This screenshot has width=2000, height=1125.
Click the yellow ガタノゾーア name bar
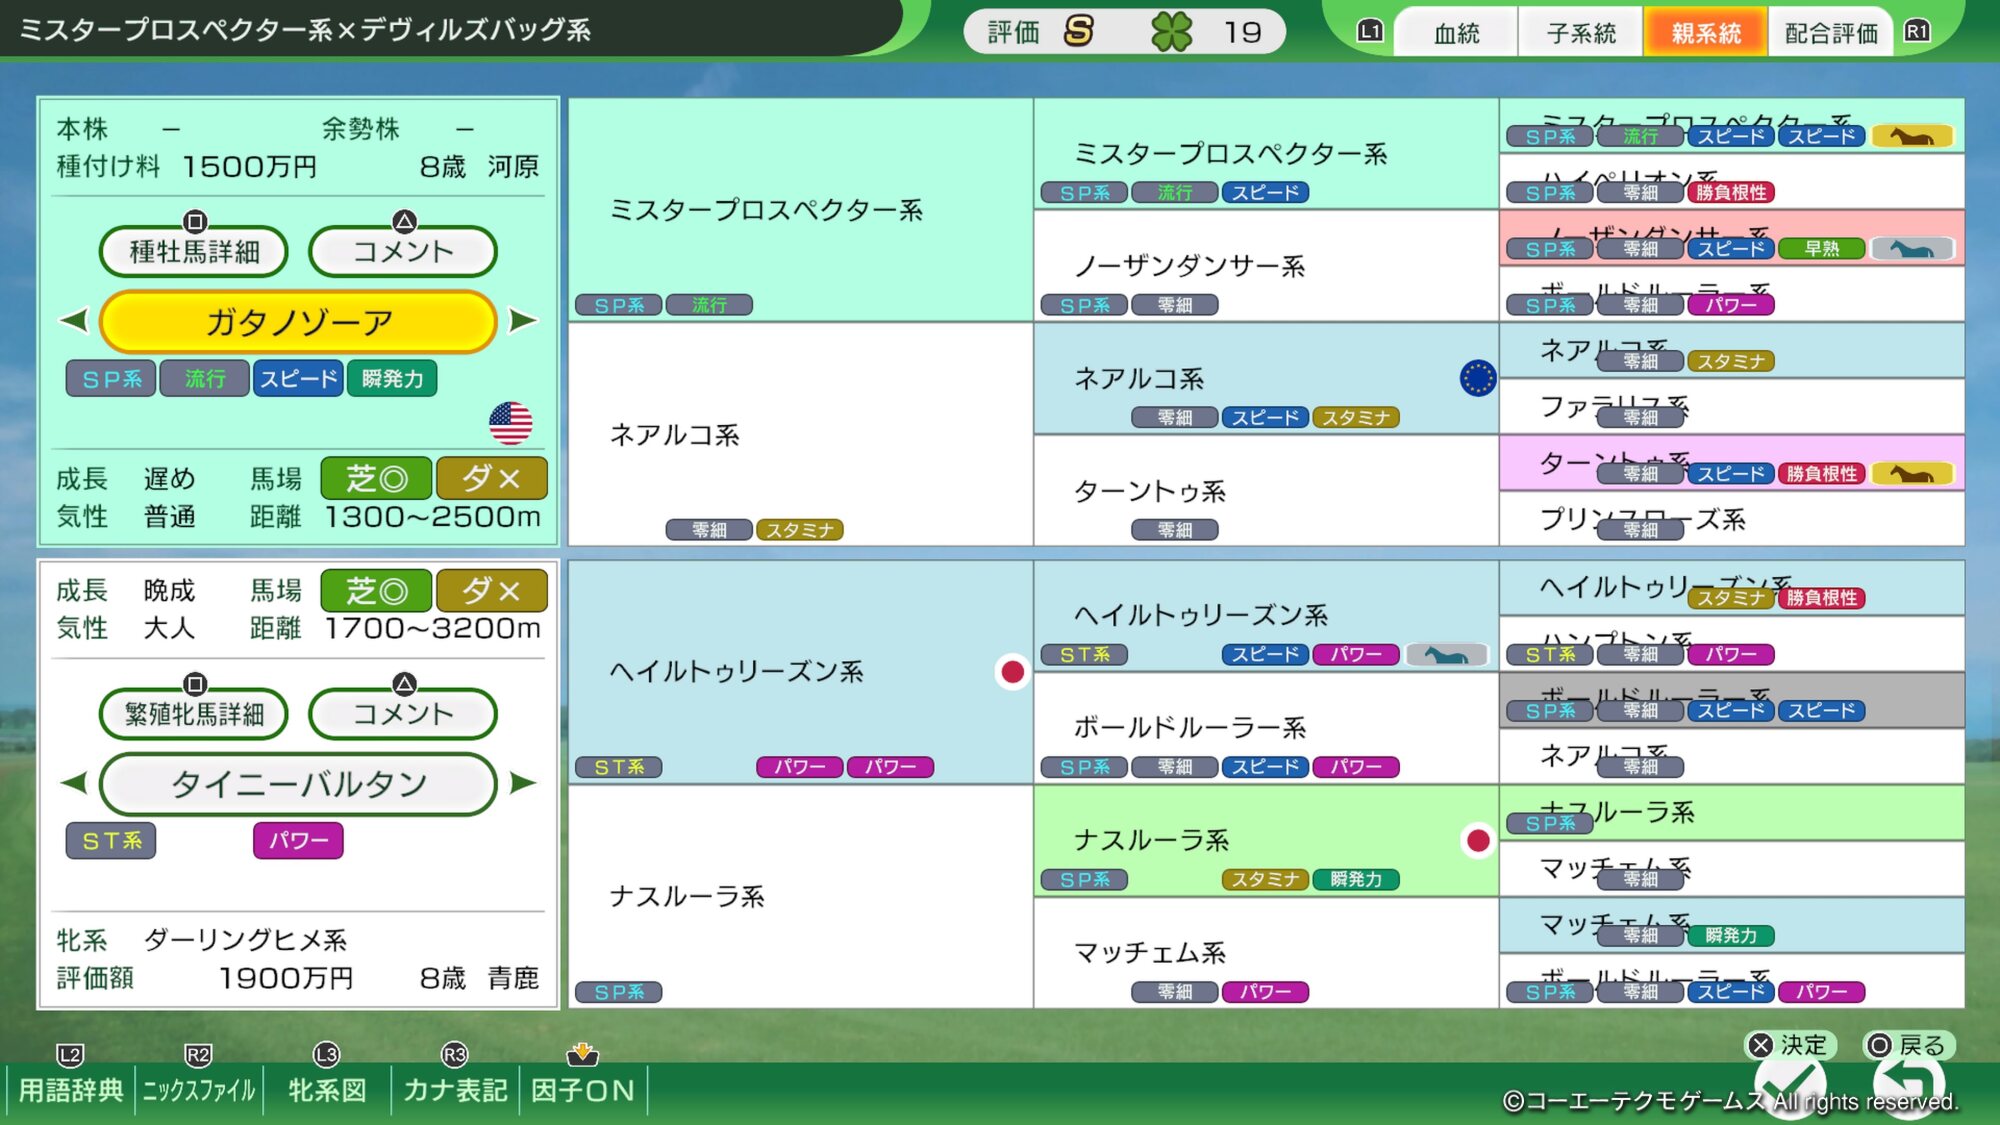[x=298, y=322]
